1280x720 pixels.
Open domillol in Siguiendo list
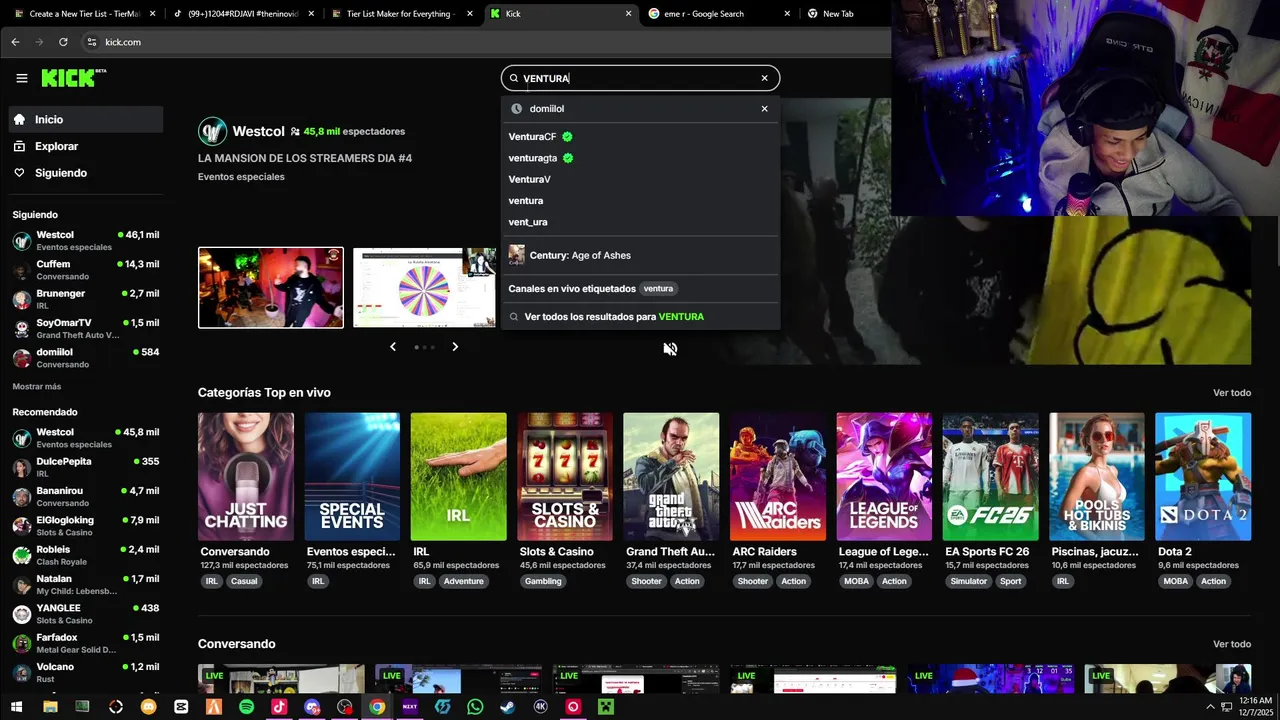86,358
